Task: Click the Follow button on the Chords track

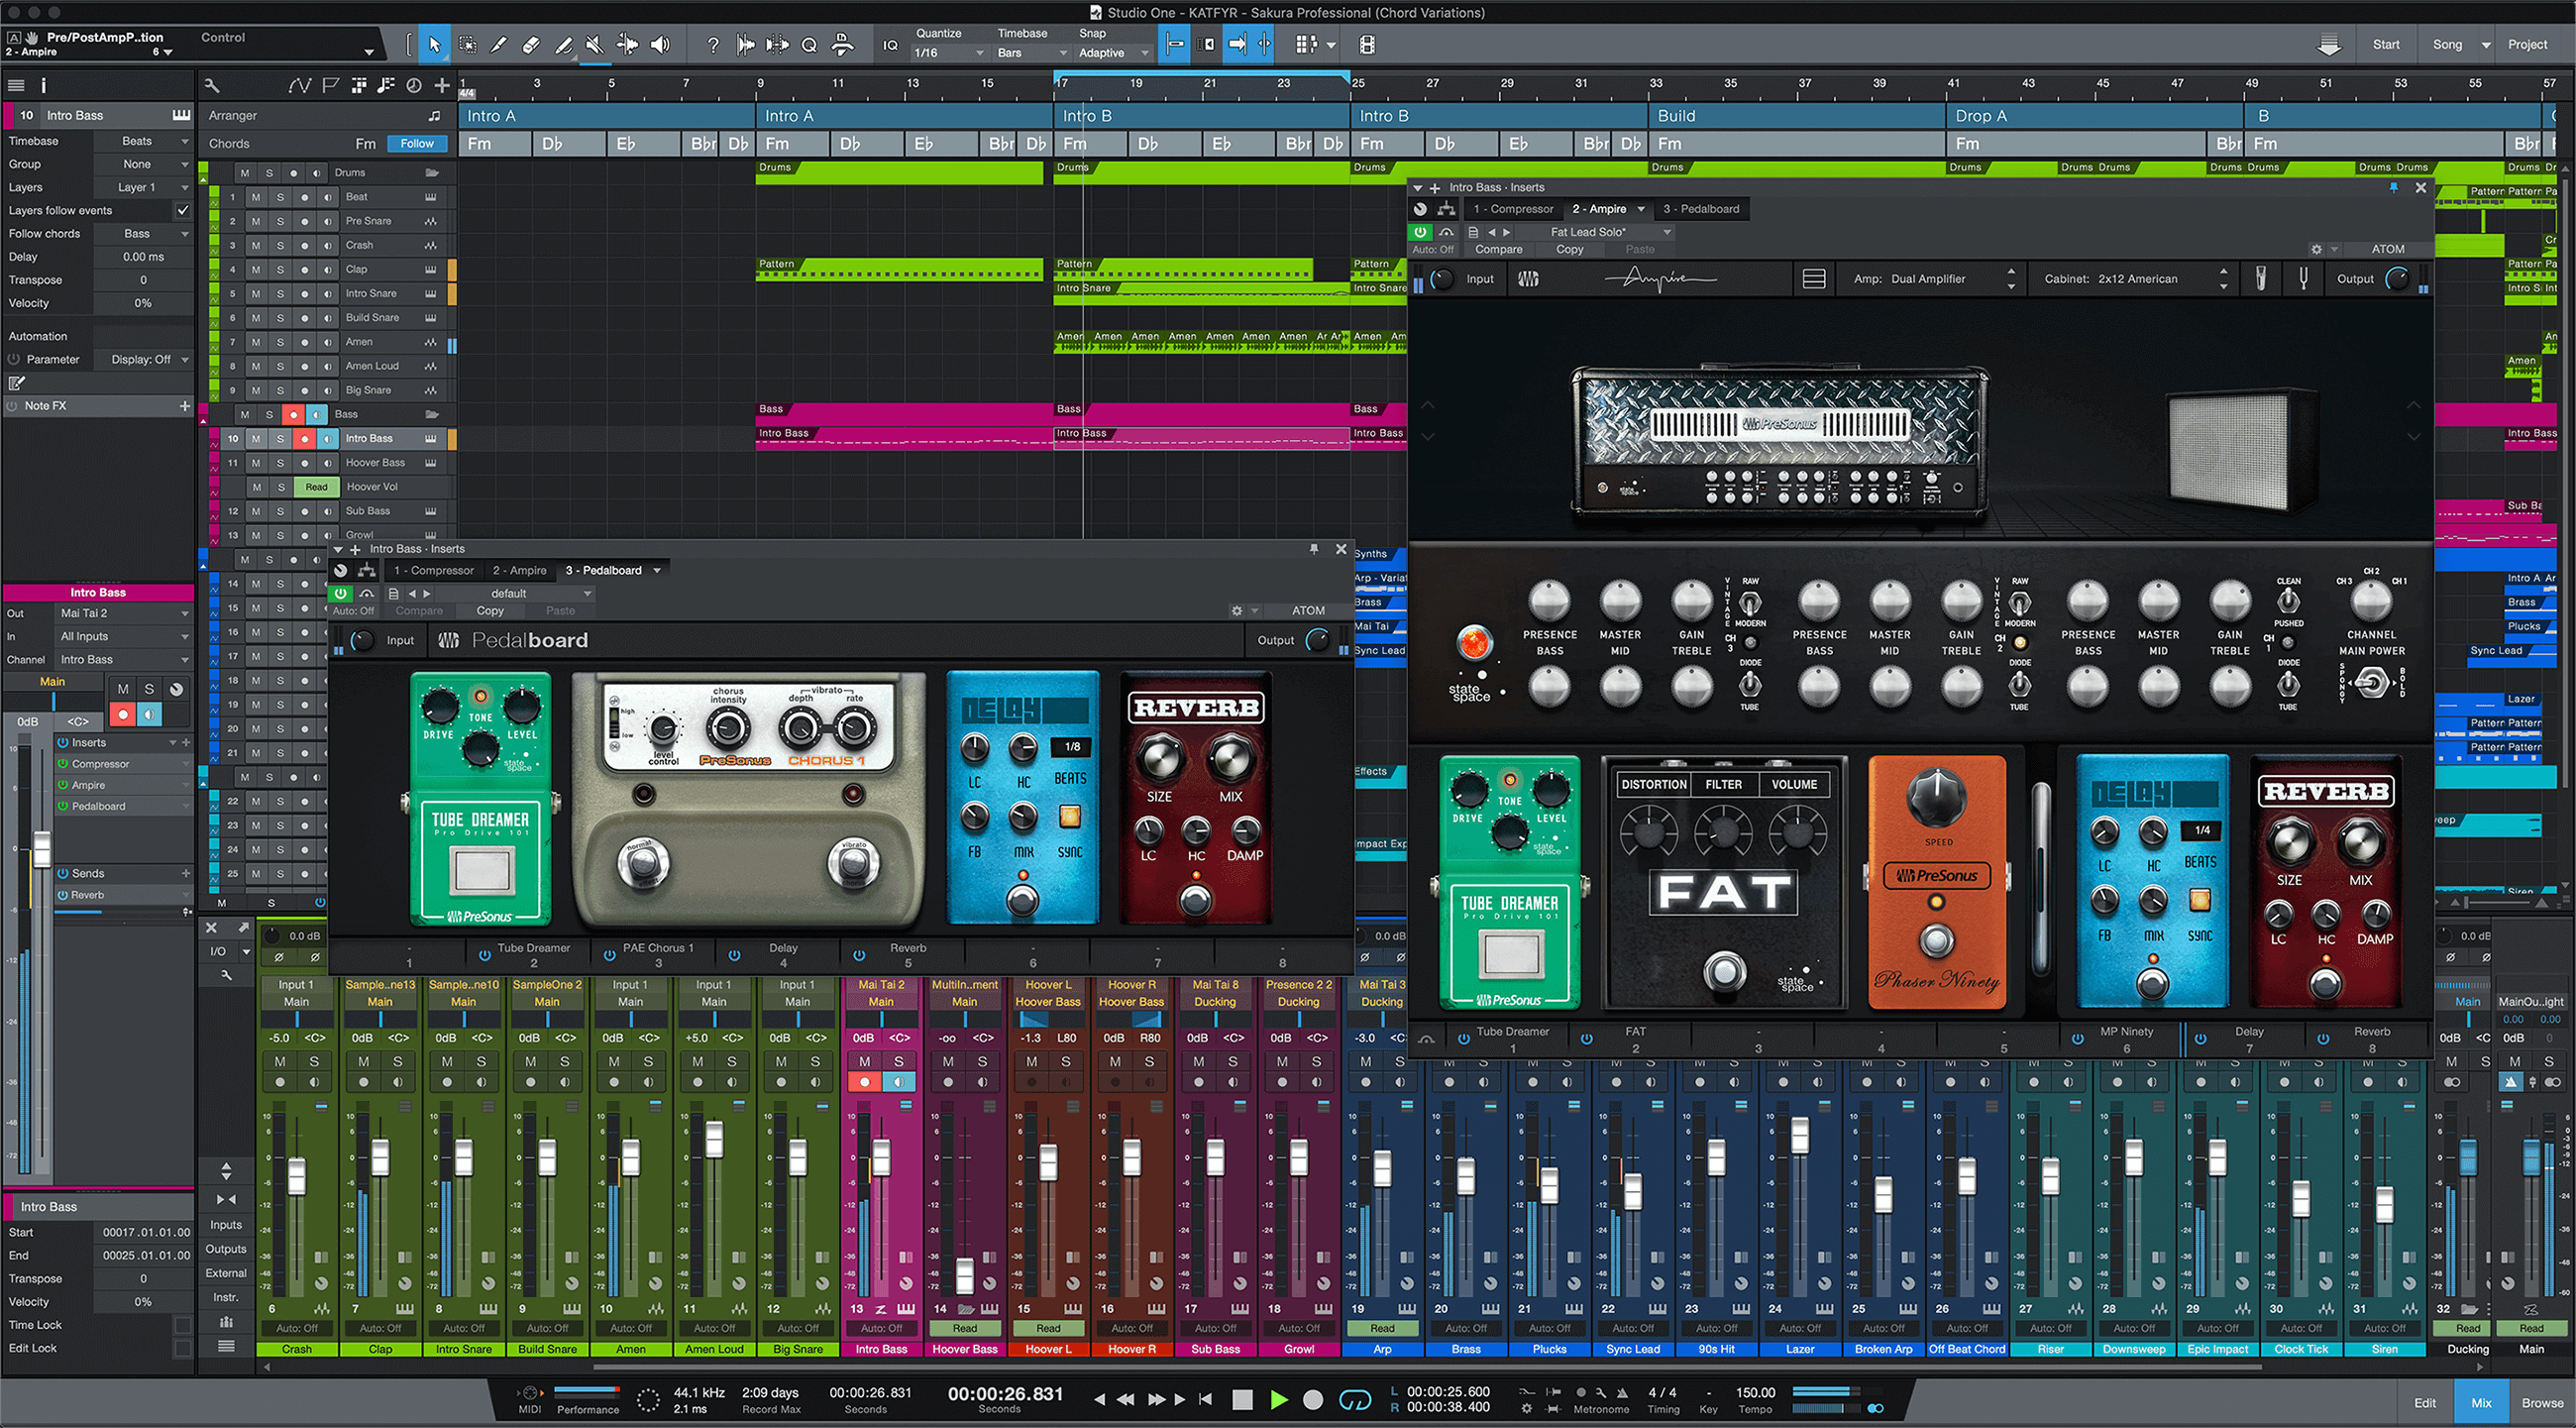Action: tap(416, 143)
